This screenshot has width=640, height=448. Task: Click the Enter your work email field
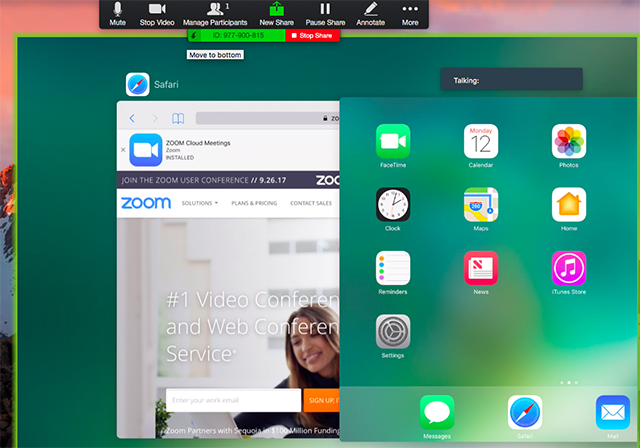233,400
